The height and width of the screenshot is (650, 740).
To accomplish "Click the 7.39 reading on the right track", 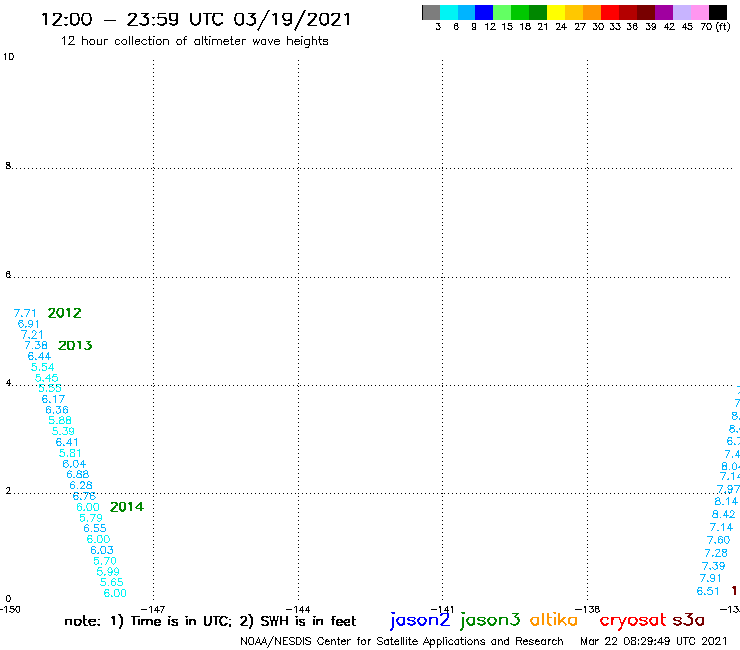I will point(714,566).
